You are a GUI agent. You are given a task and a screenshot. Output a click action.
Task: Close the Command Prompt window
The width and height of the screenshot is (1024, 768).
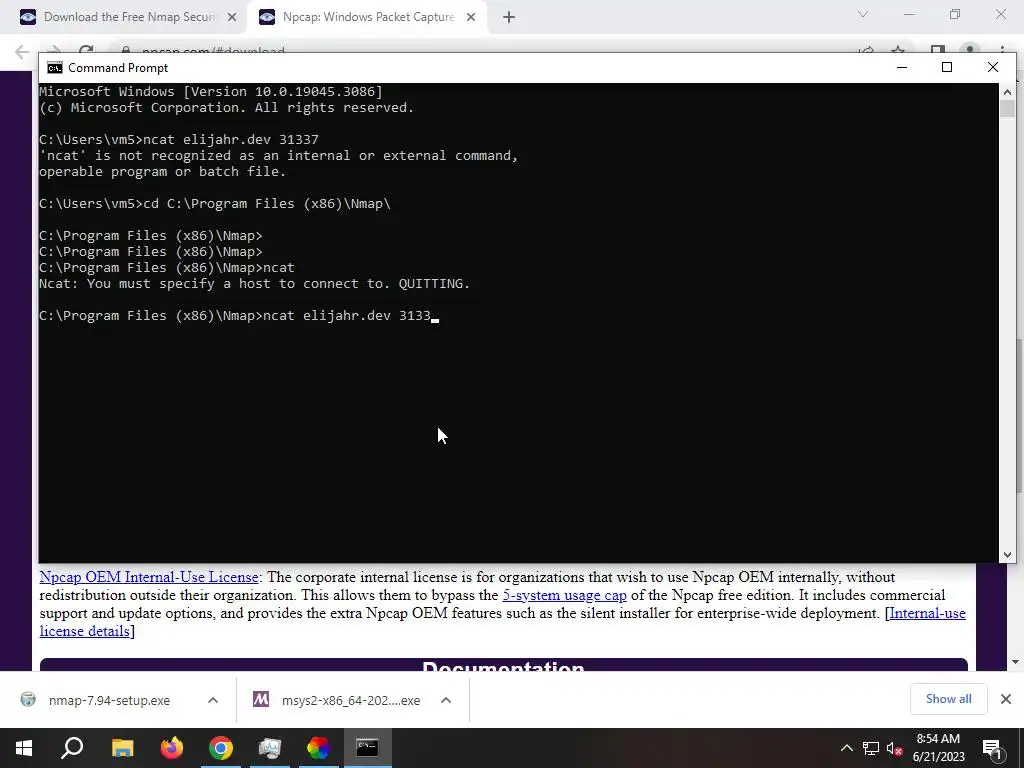tap(993, 67)
